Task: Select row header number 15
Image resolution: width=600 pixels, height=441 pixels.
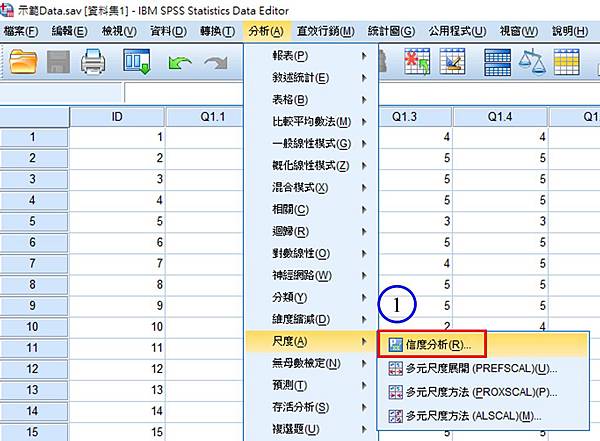Action: (x=34, y=432)
